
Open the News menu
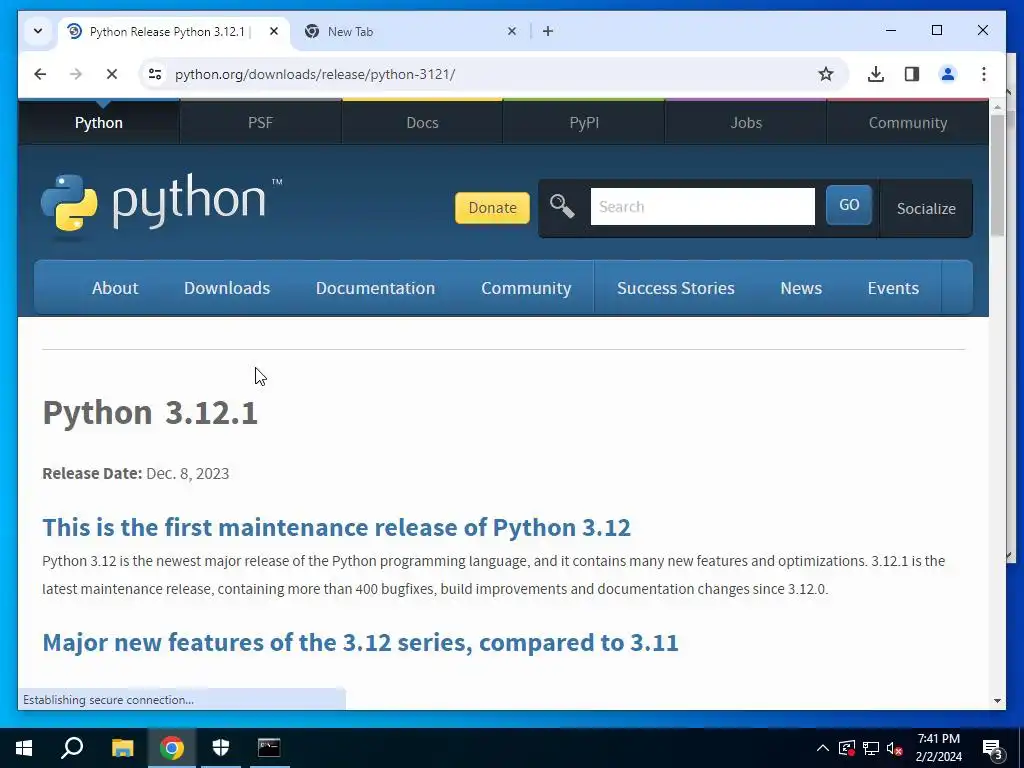[x=801, y=288]
